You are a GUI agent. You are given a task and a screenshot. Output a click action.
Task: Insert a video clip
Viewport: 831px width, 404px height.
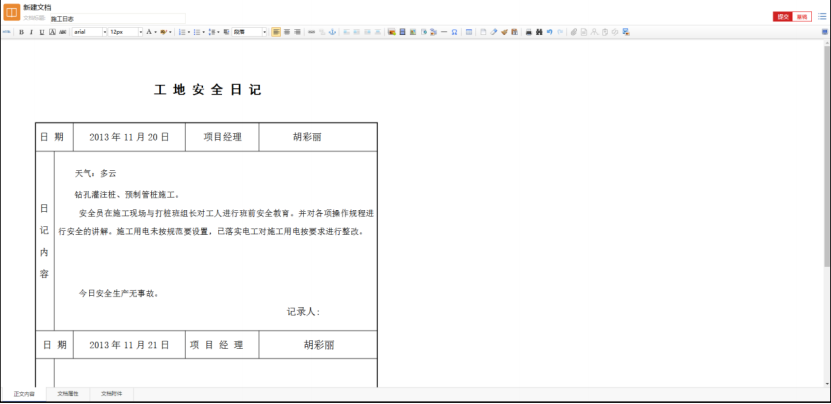click(403, 32)
